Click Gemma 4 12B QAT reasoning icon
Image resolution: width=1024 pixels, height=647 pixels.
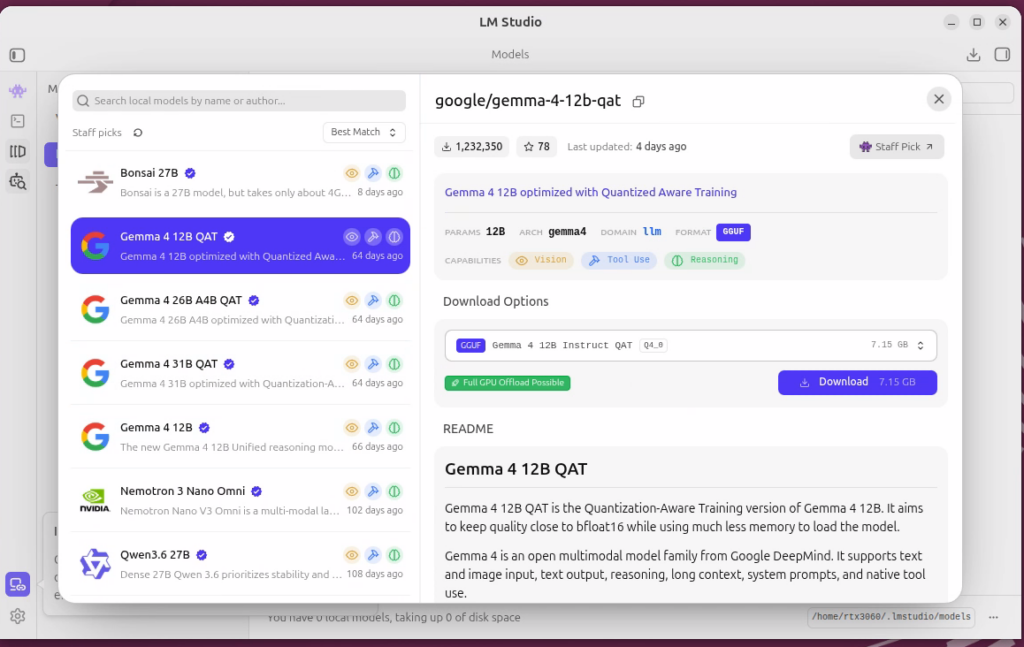(x=394, y=236)
